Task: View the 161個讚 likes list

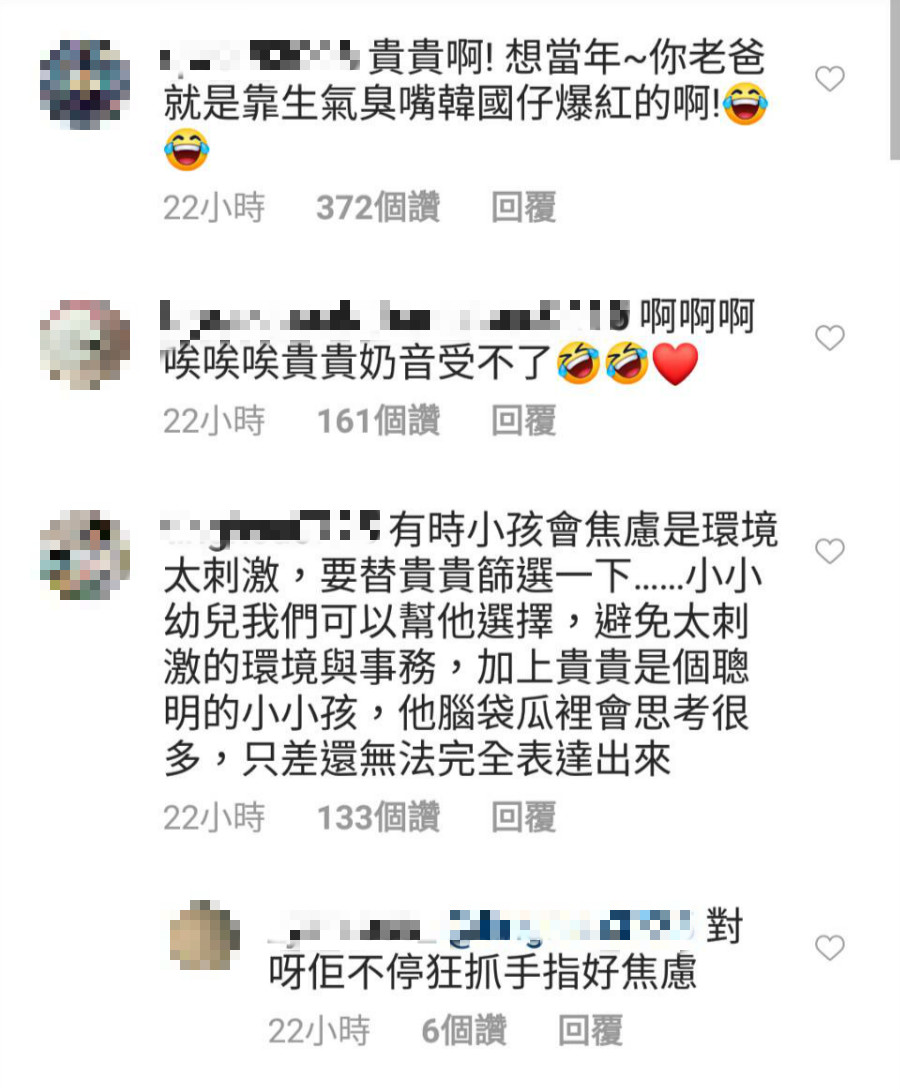Action: point(378,421)
